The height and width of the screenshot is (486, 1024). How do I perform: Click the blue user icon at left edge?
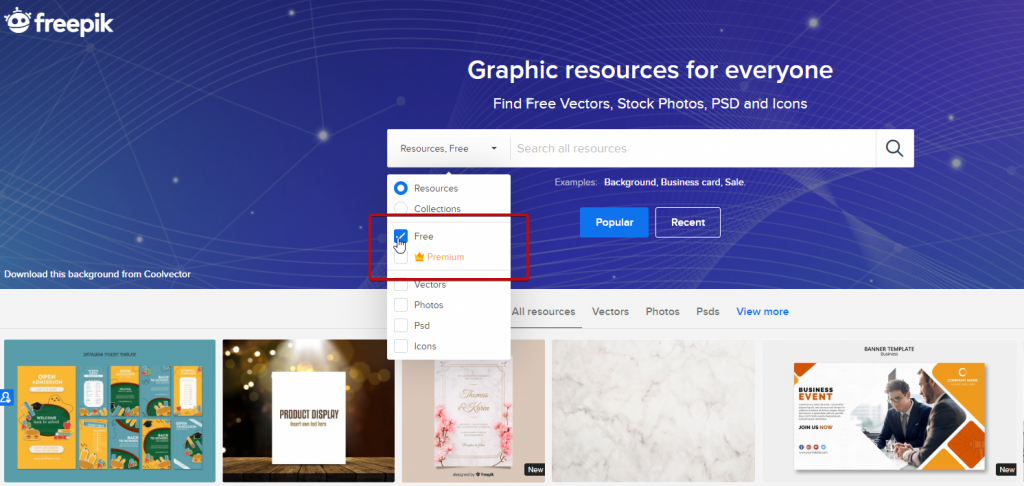[x=5, y=397]
